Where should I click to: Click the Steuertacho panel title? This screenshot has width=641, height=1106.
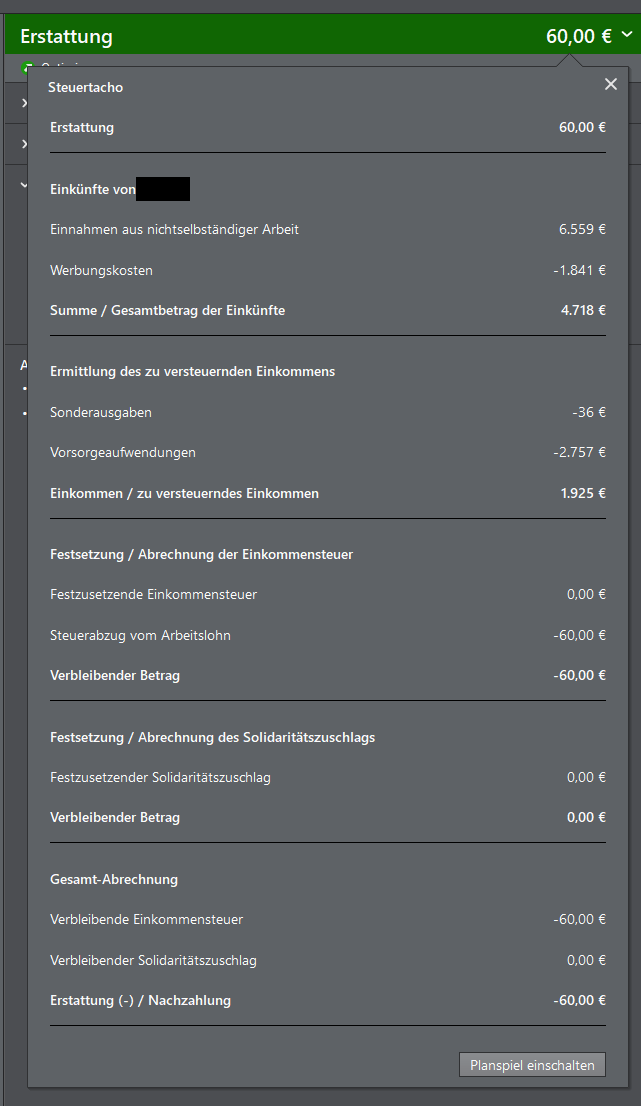[85, 87]
